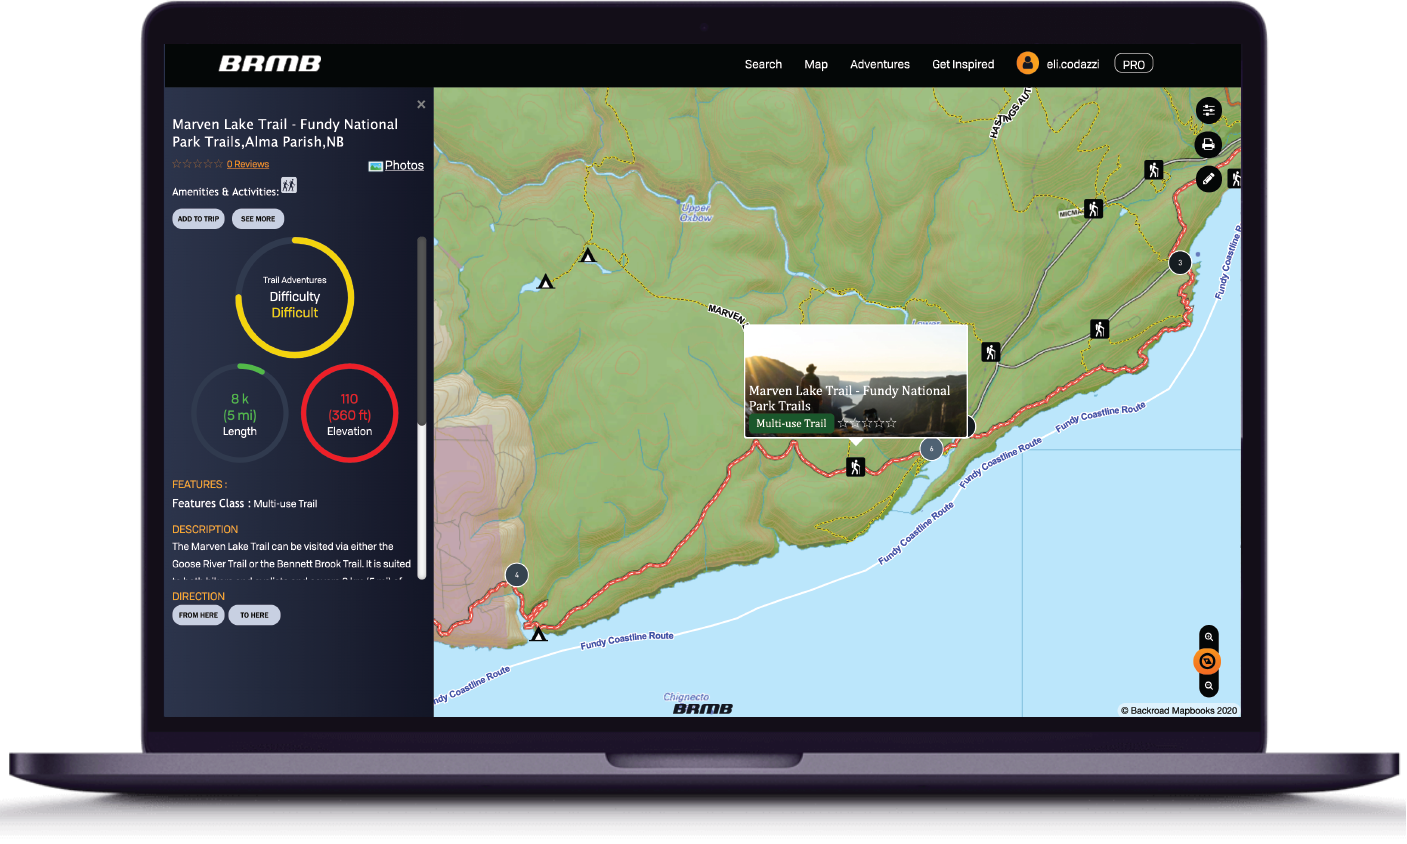Expand cluster marker labeled 3 on the coast

tap(1179, 262)
